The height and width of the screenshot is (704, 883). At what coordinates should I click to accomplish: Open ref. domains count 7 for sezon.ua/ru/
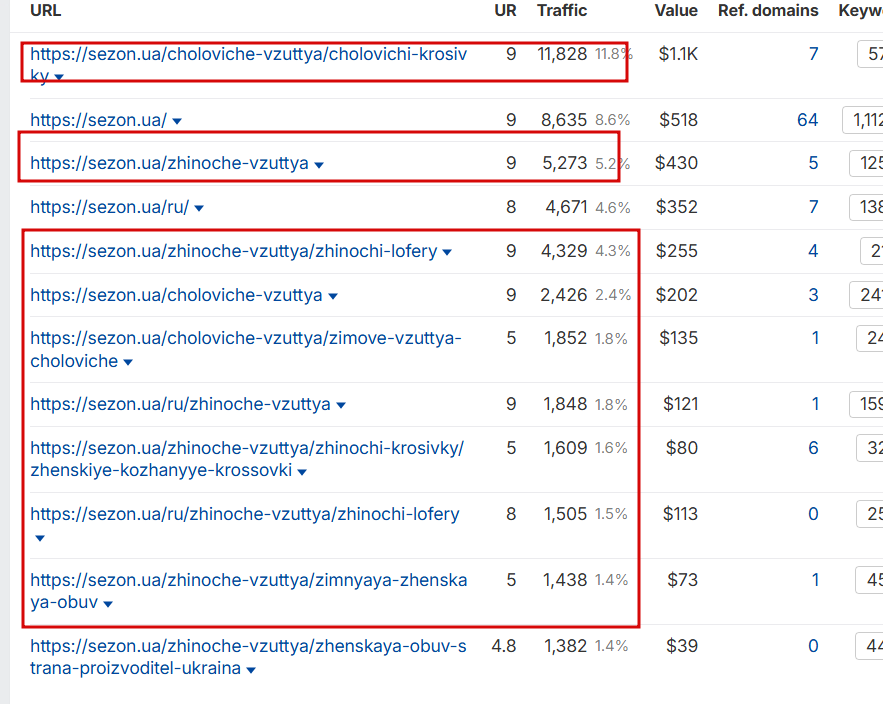[814, 207]
